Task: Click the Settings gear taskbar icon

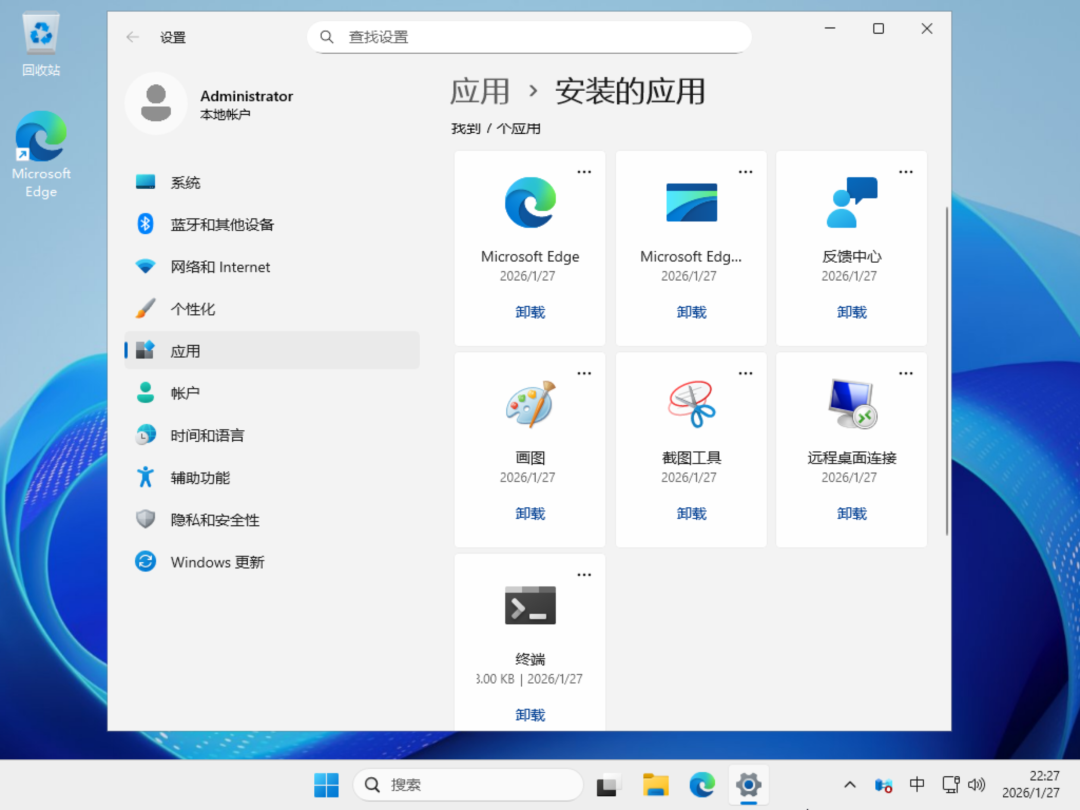Action: pyautogui.click(x=749, y=785)
